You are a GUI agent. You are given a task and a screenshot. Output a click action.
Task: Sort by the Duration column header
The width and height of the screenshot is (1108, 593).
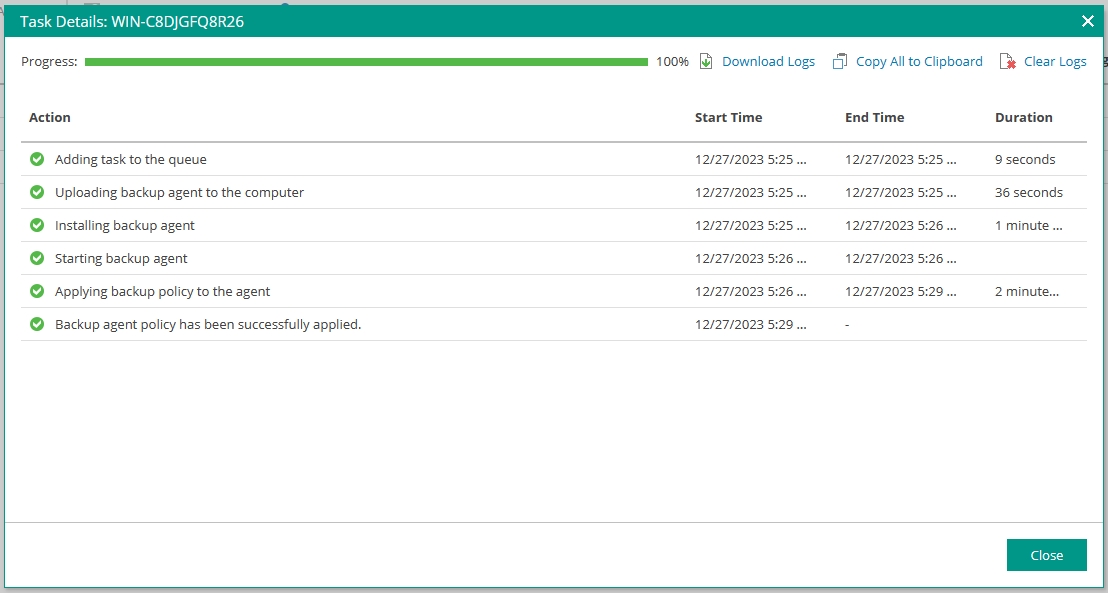(1023, 118)
